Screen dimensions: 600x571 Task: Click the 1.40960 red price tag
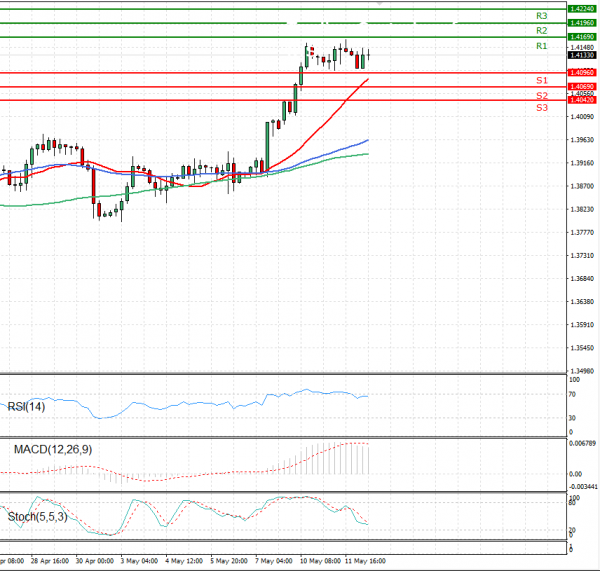point(582,73)
